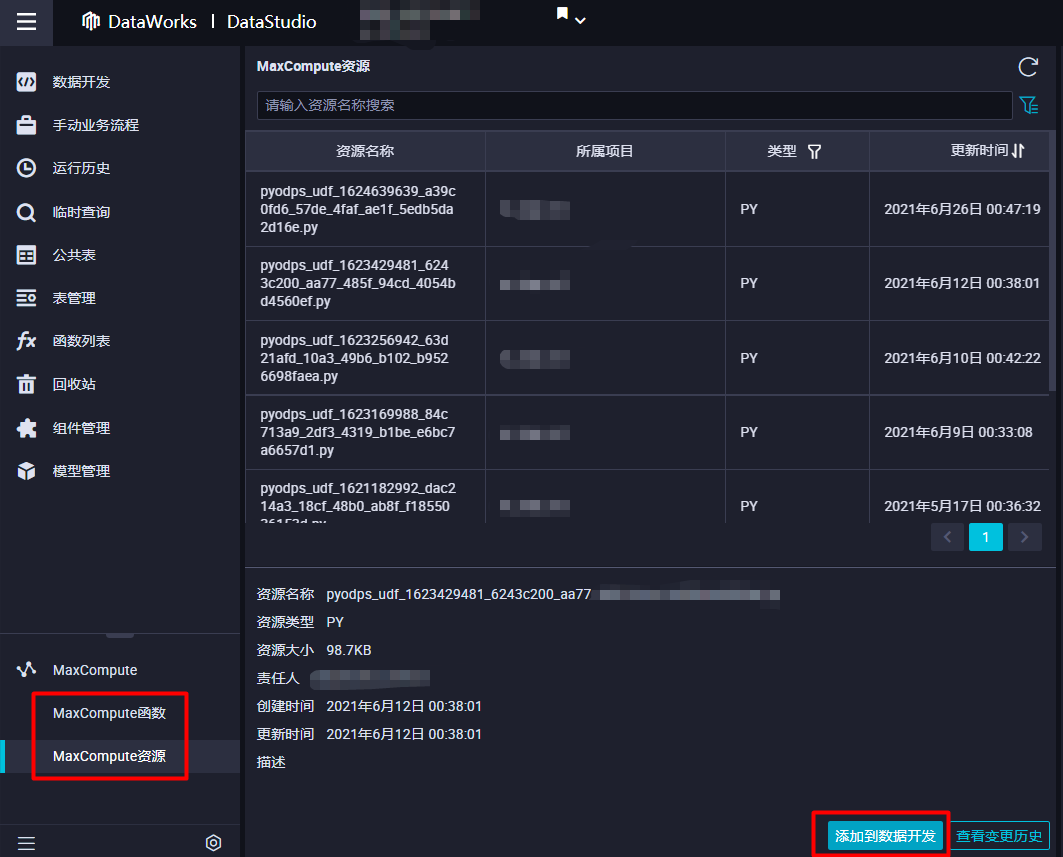Select resource pyodps_udf_1624639639 row

point(647,209)
